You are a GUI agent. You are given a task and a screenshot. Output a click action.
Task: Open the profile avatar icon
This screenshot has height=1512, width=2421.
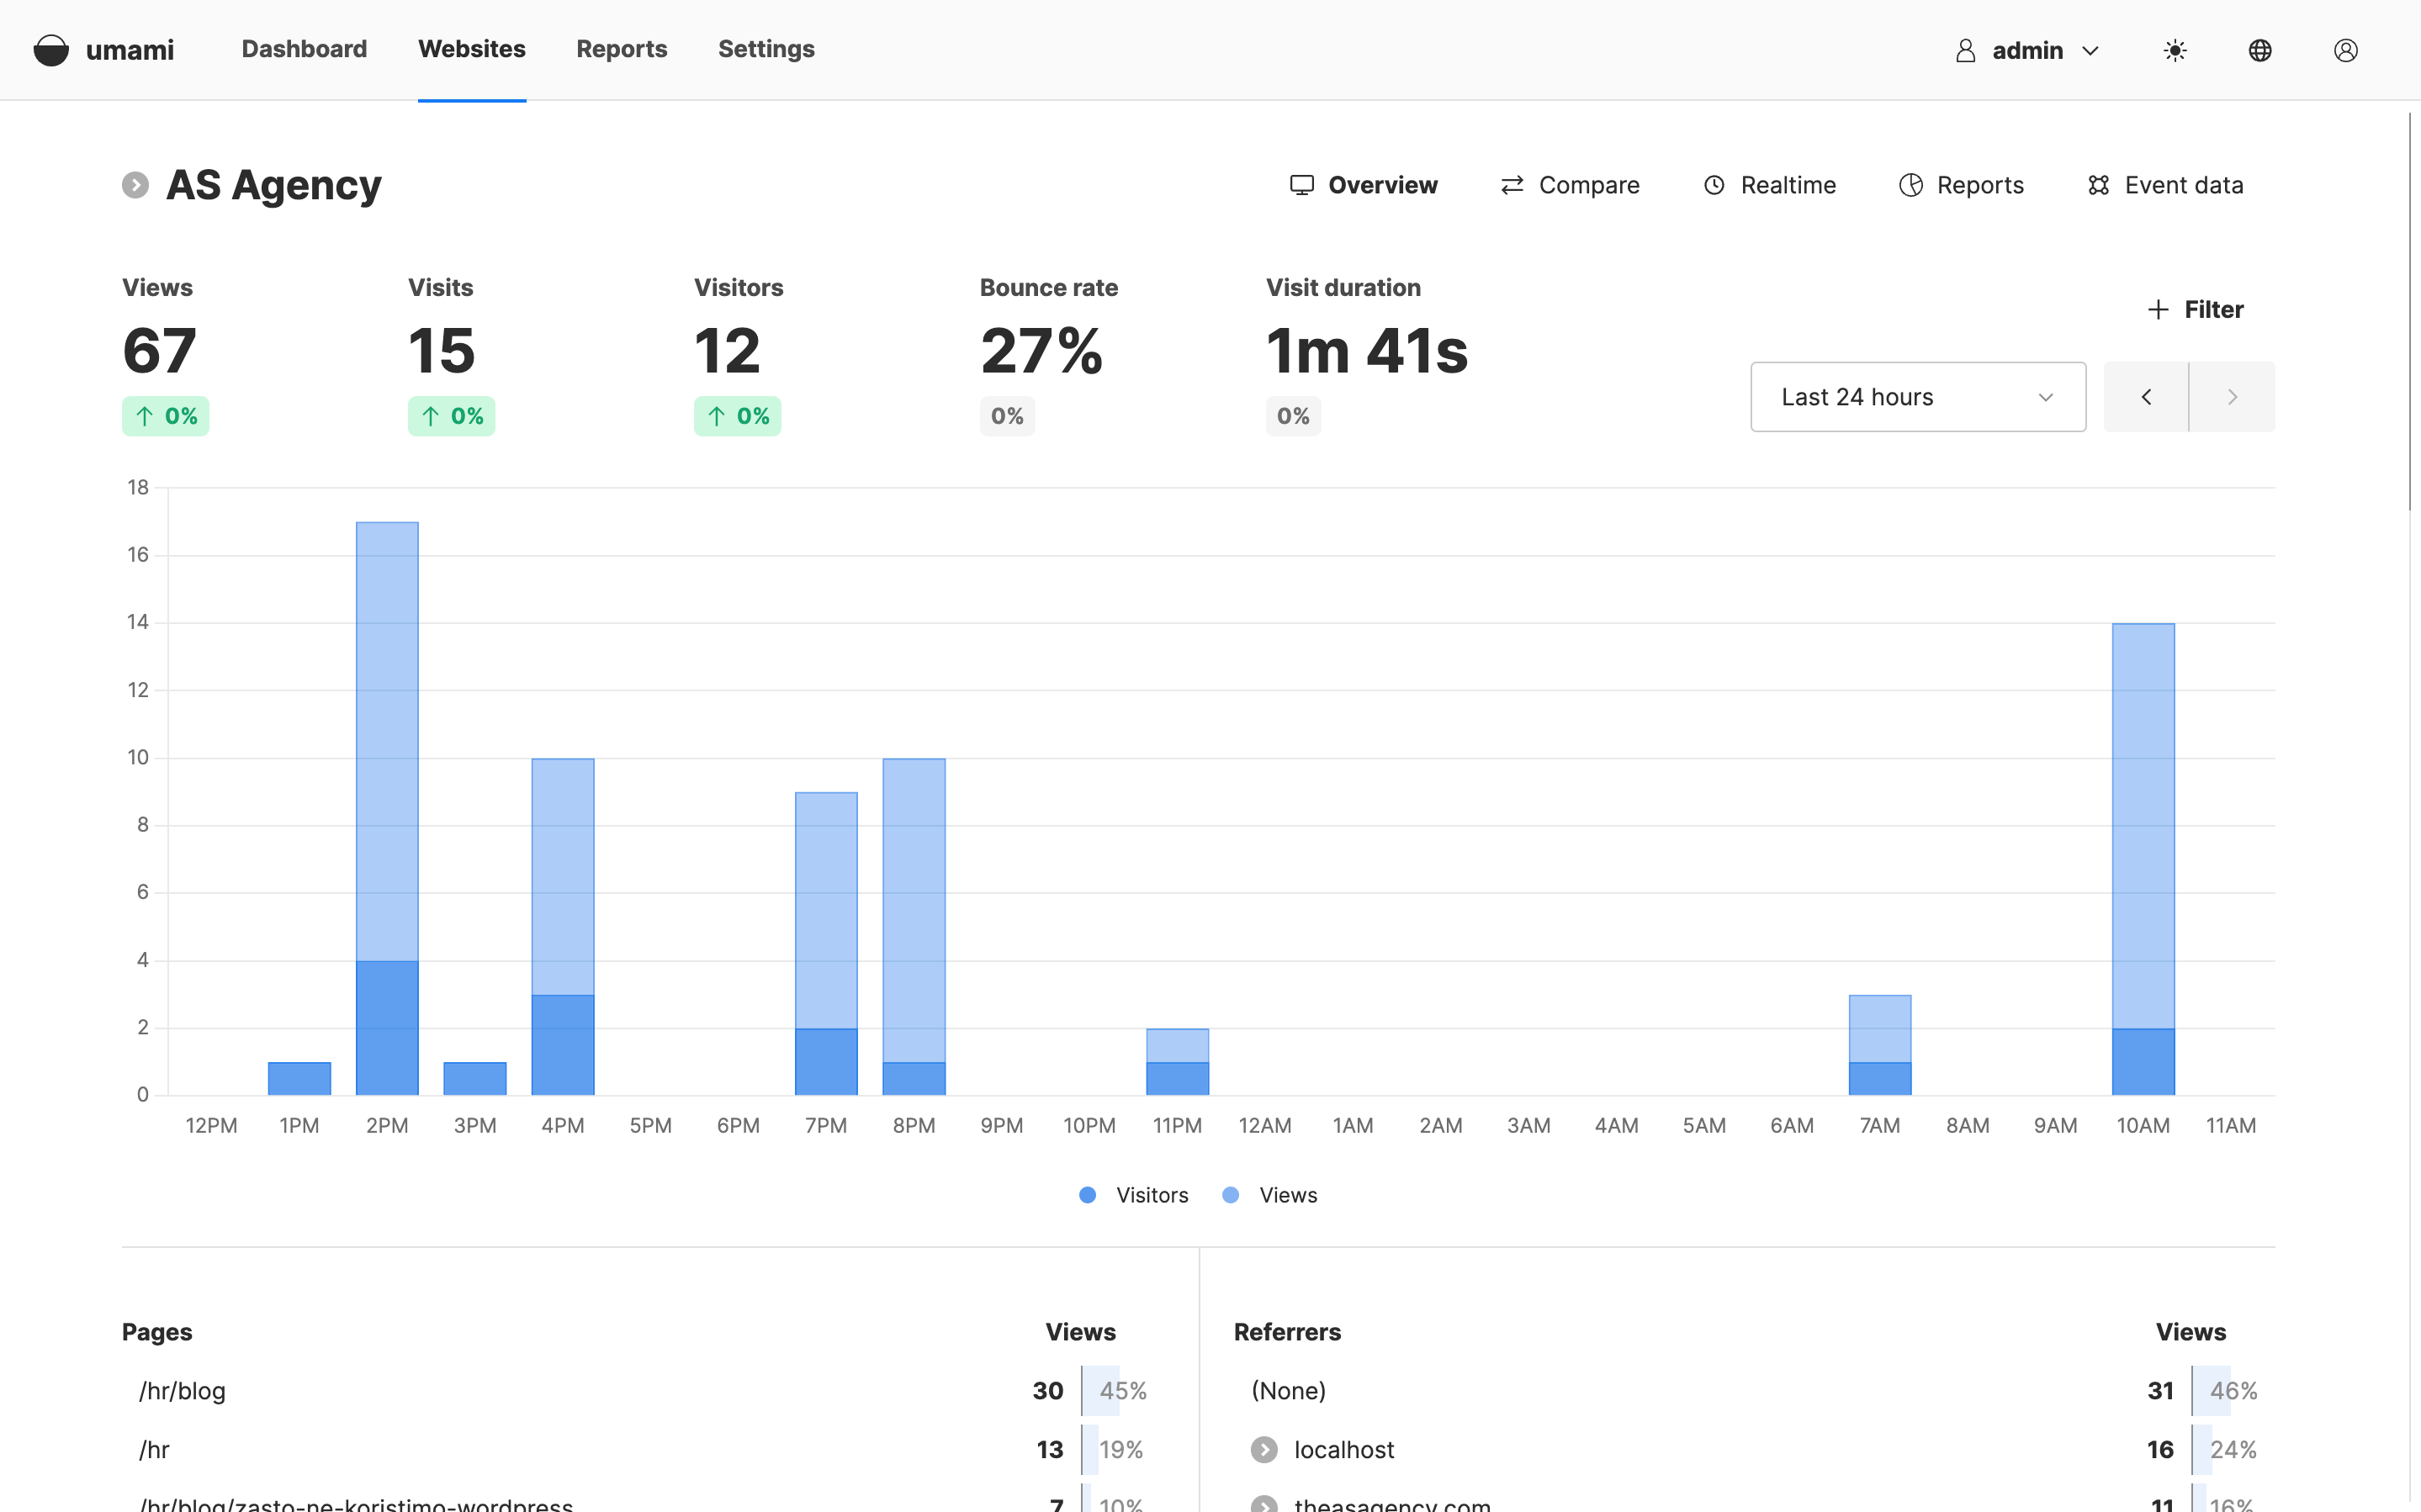point(2345,50)
